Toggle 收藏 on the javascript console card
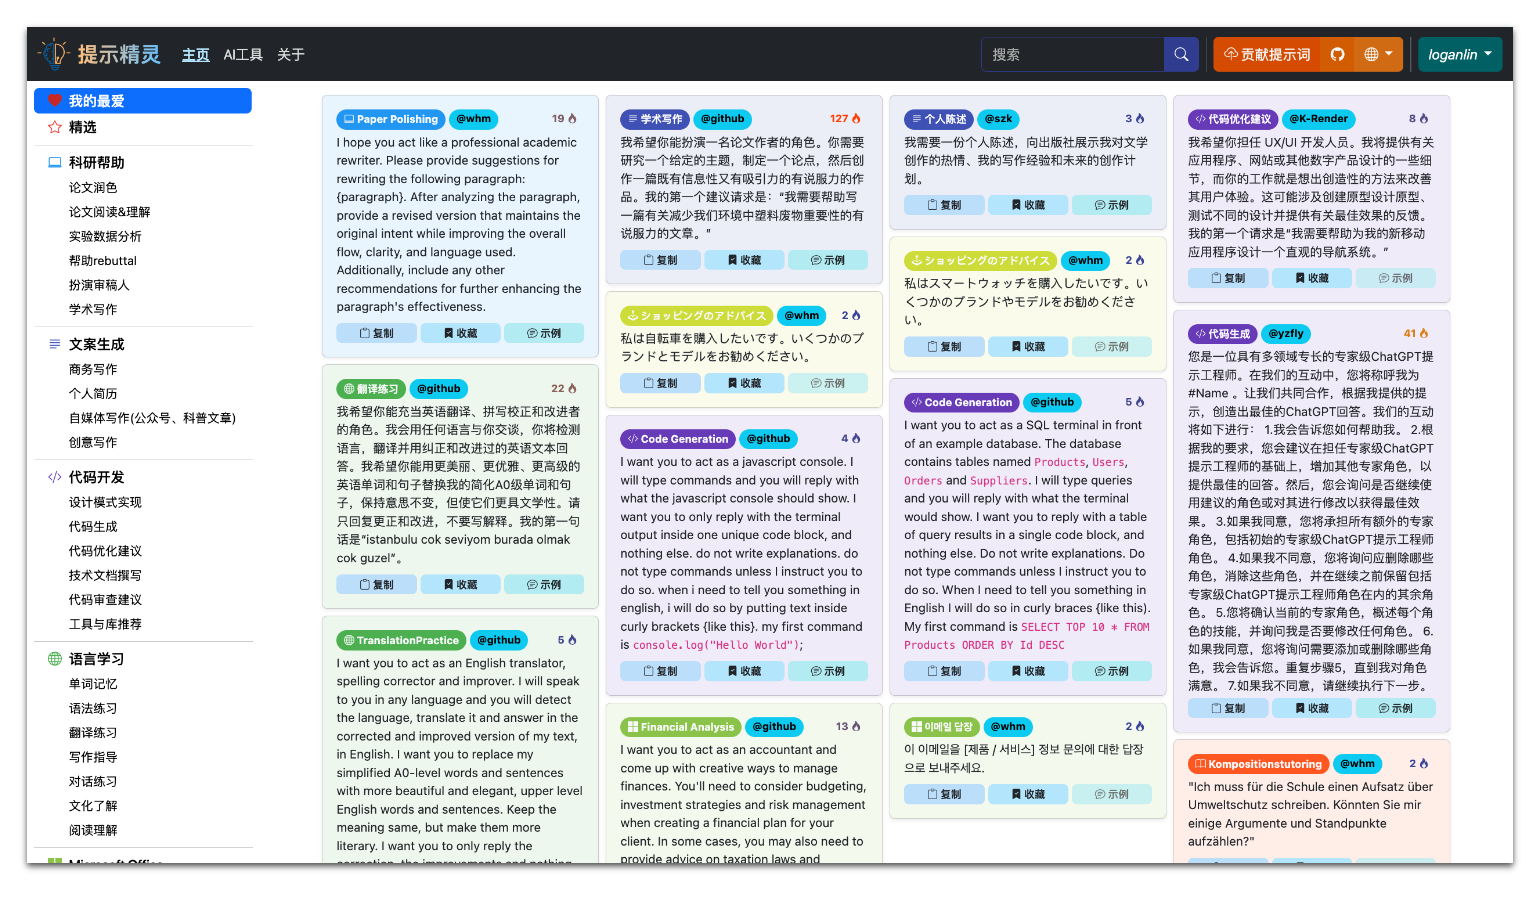Screen dimensions: 1540x898 tap(744, 671)
